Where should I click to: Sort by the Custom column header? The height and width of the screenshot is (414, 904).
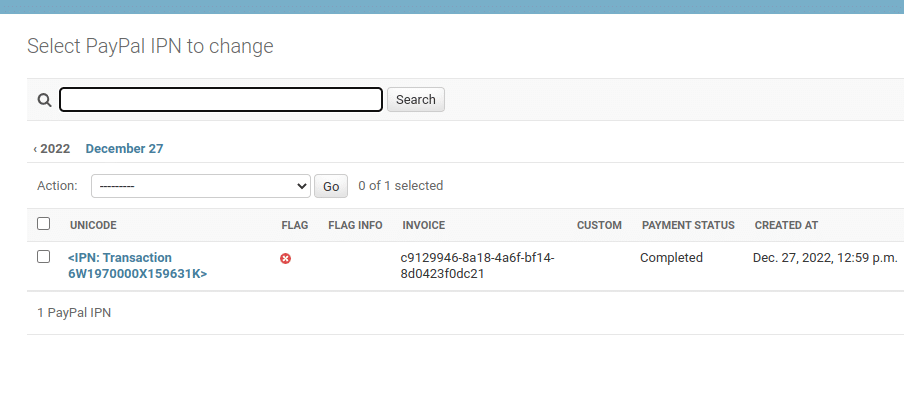coord(599,225)
